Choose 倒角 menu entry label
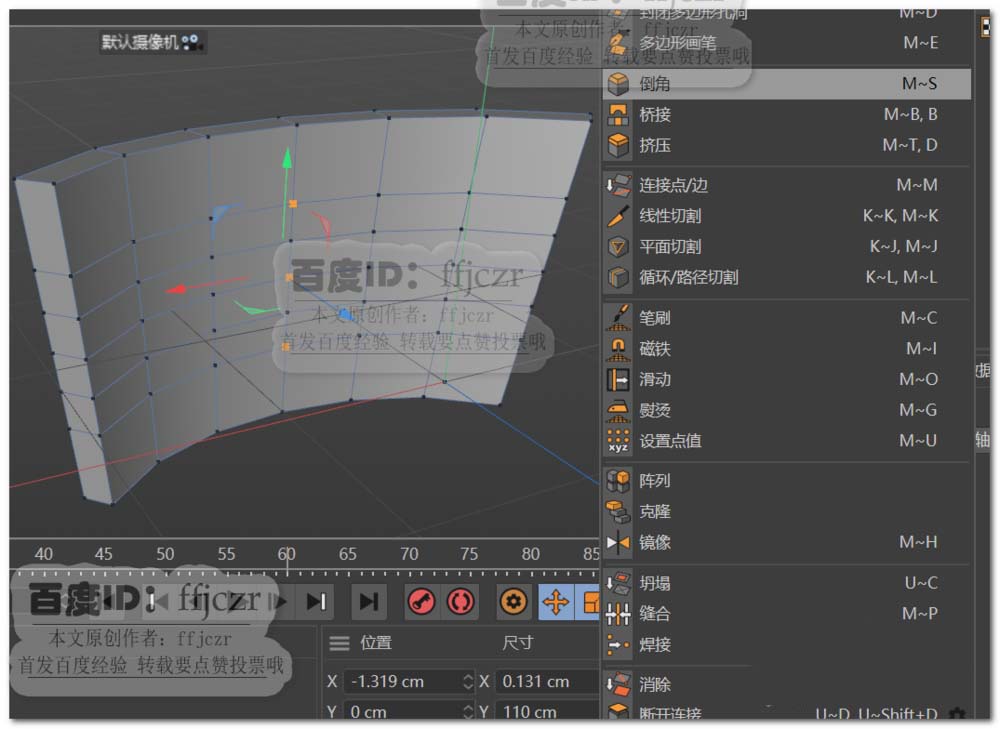Viewport: 1000px width, 729px height. 655,84
